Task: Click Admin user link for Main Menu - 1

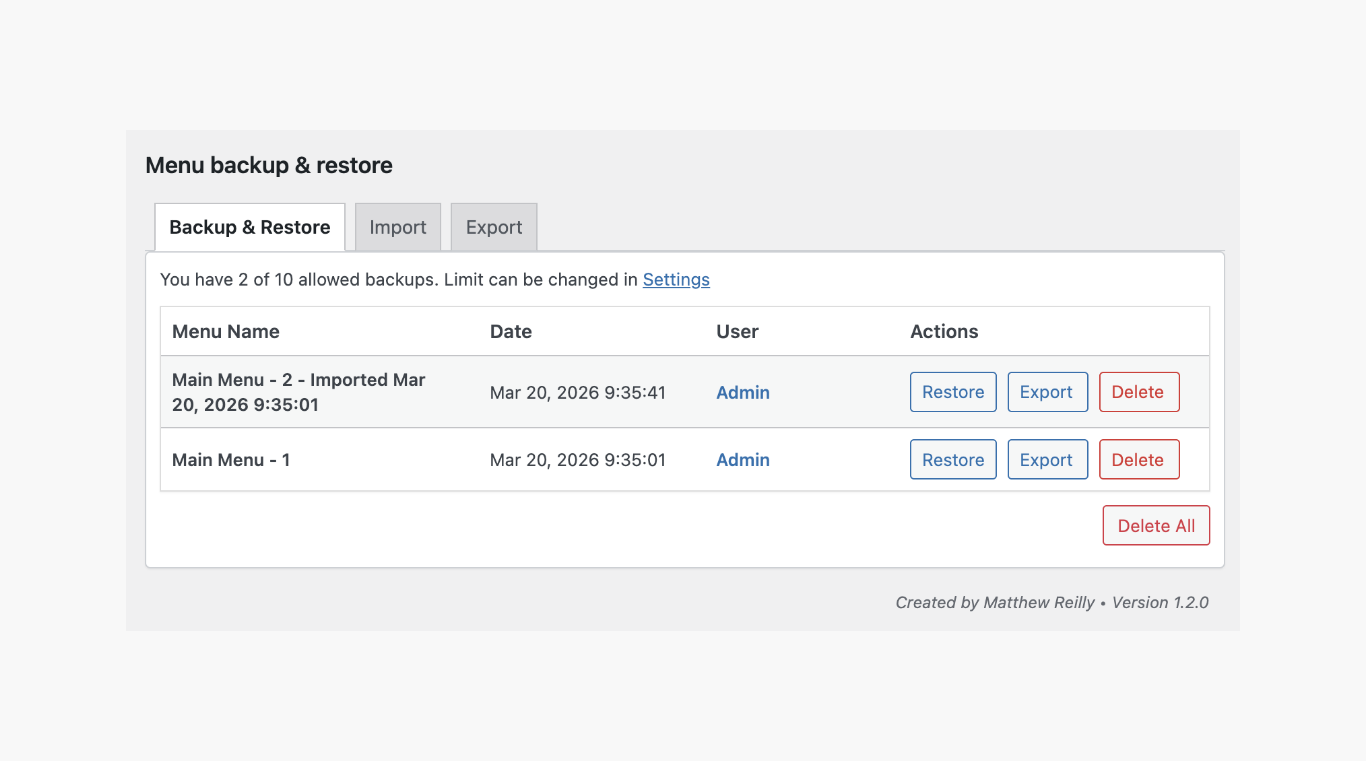Action: [x=743, y=460]
